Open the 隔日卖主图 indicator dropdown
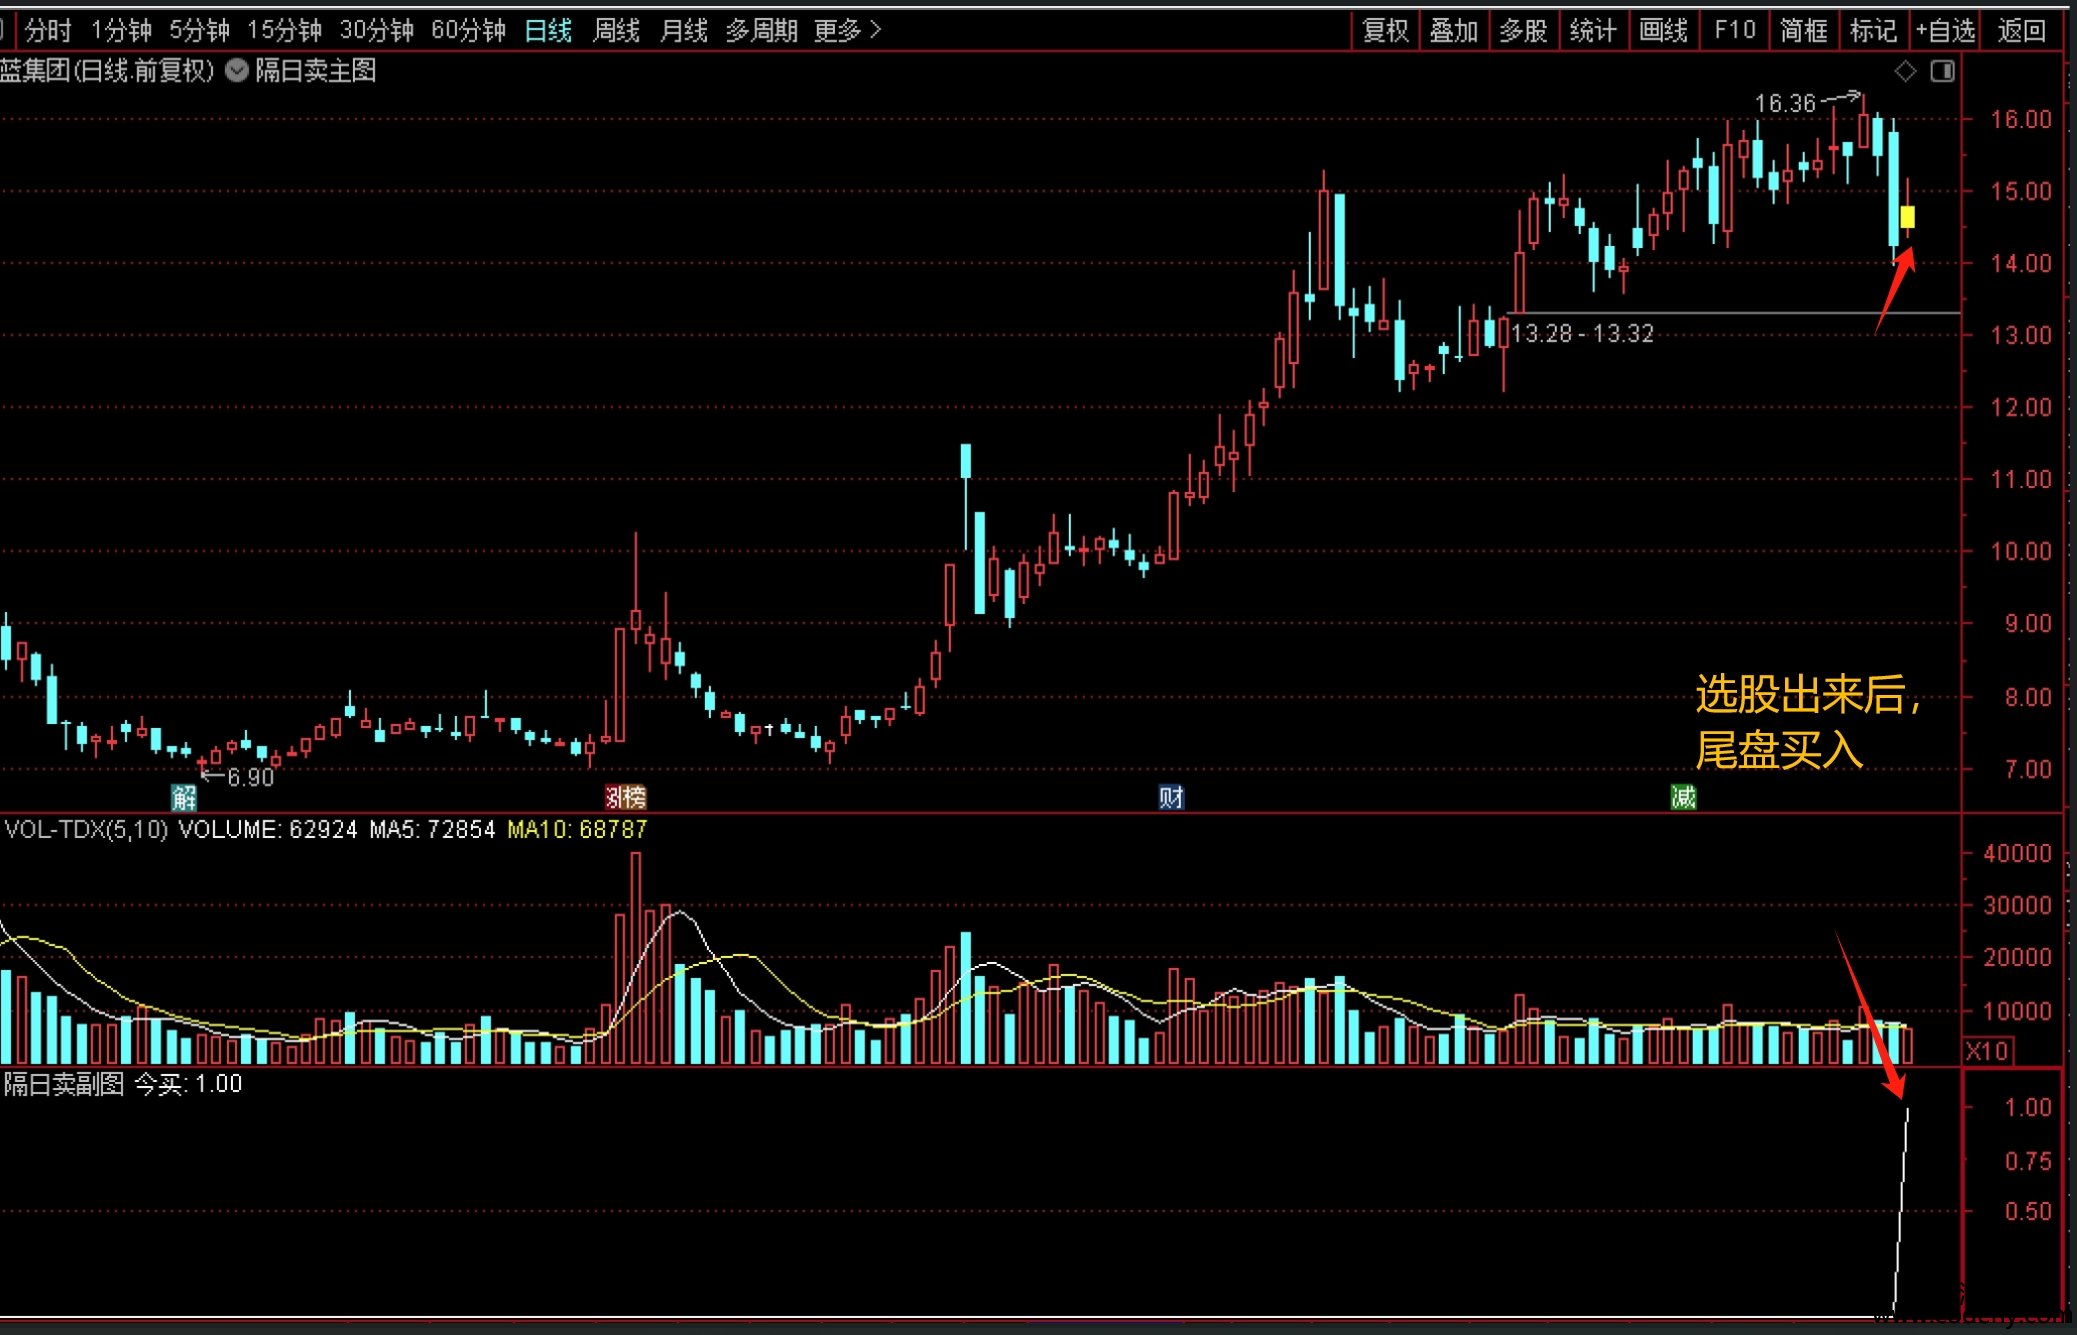2077x1335 pixels. click(x=237, y=71)
